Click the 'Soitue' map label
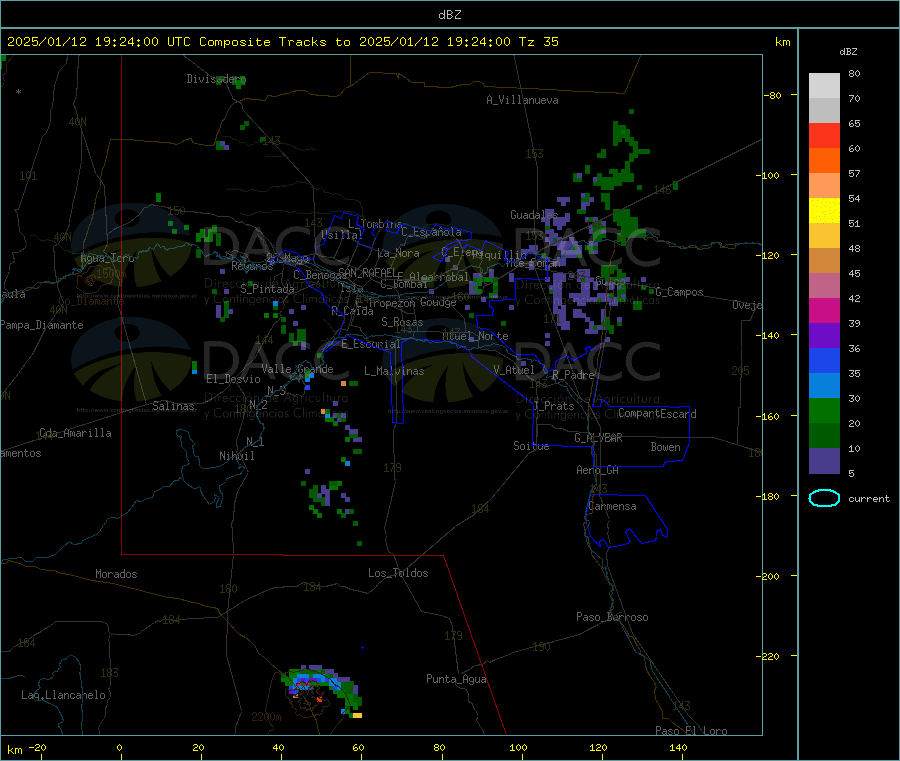This screenshot has width=900, height=761. (x=531, y=446)
